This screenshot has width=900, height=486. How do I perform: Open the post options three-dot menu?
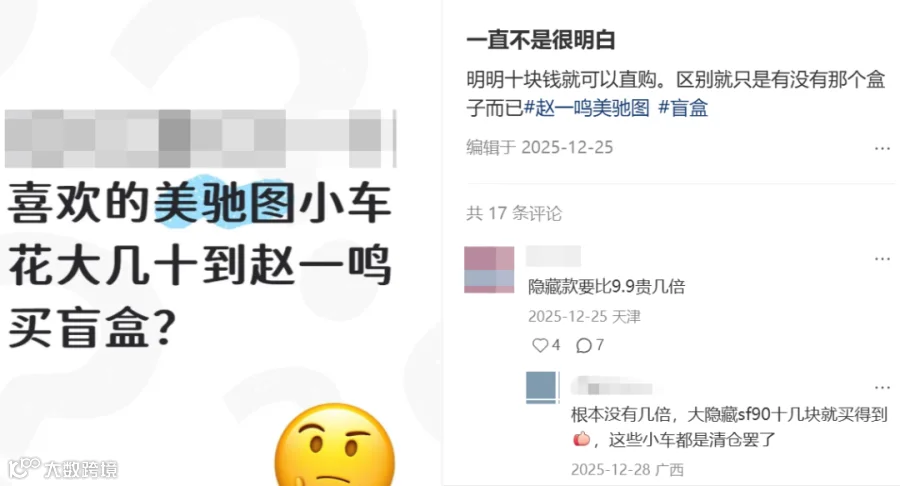tap(882, 149)
